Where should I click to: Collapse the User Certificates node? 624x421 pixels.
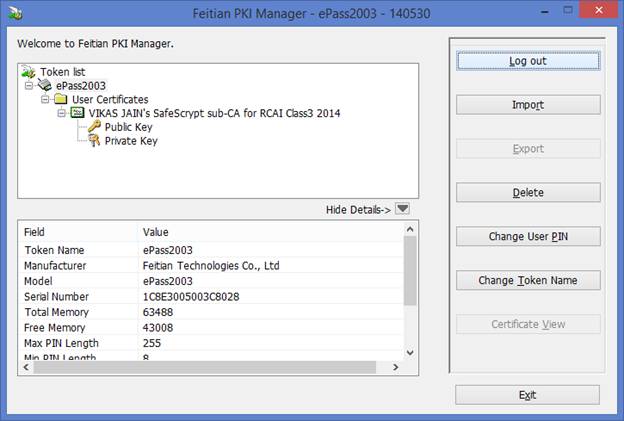click(45, 99)
